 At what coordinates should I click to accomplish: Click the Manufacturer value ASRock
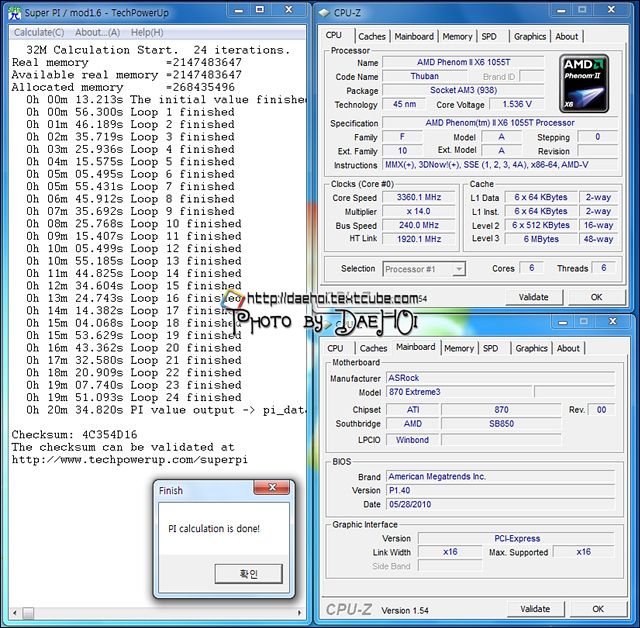coord(500,378)
